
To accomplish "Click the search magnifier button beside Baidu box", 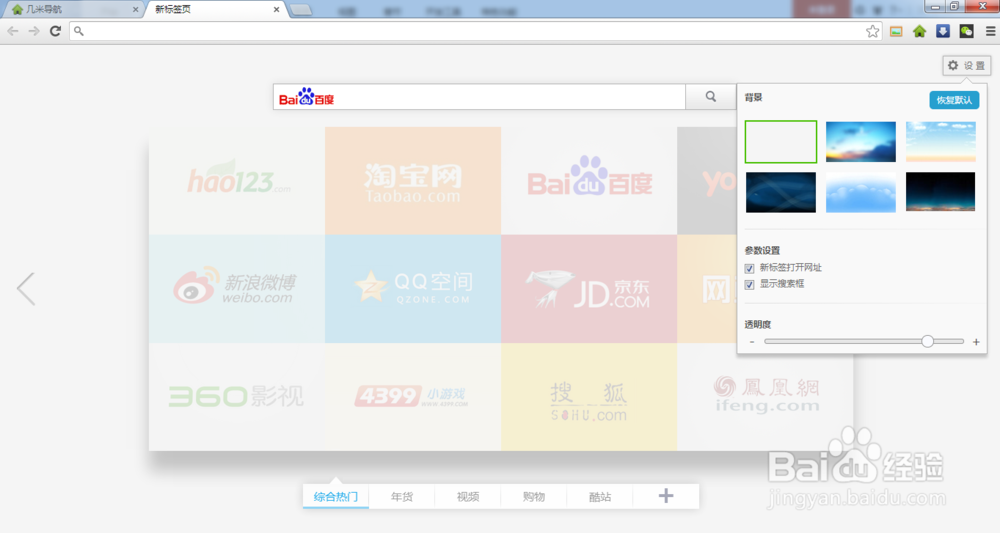I will (x=710, y=97).
